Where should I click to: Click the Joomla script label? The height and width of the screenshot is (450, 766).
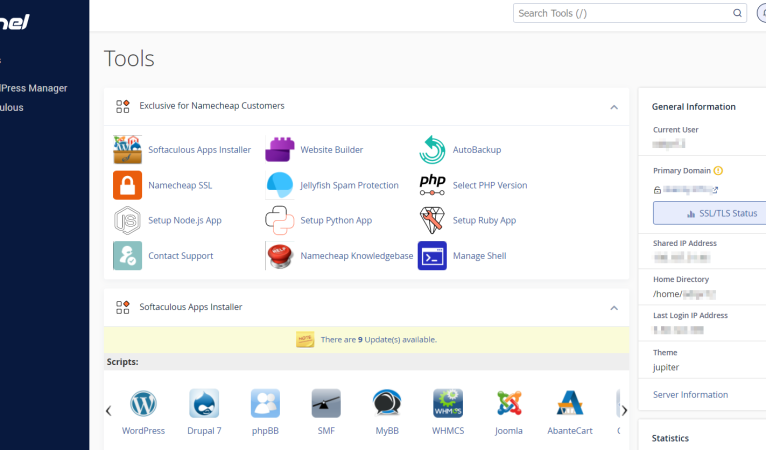point(509,430)
